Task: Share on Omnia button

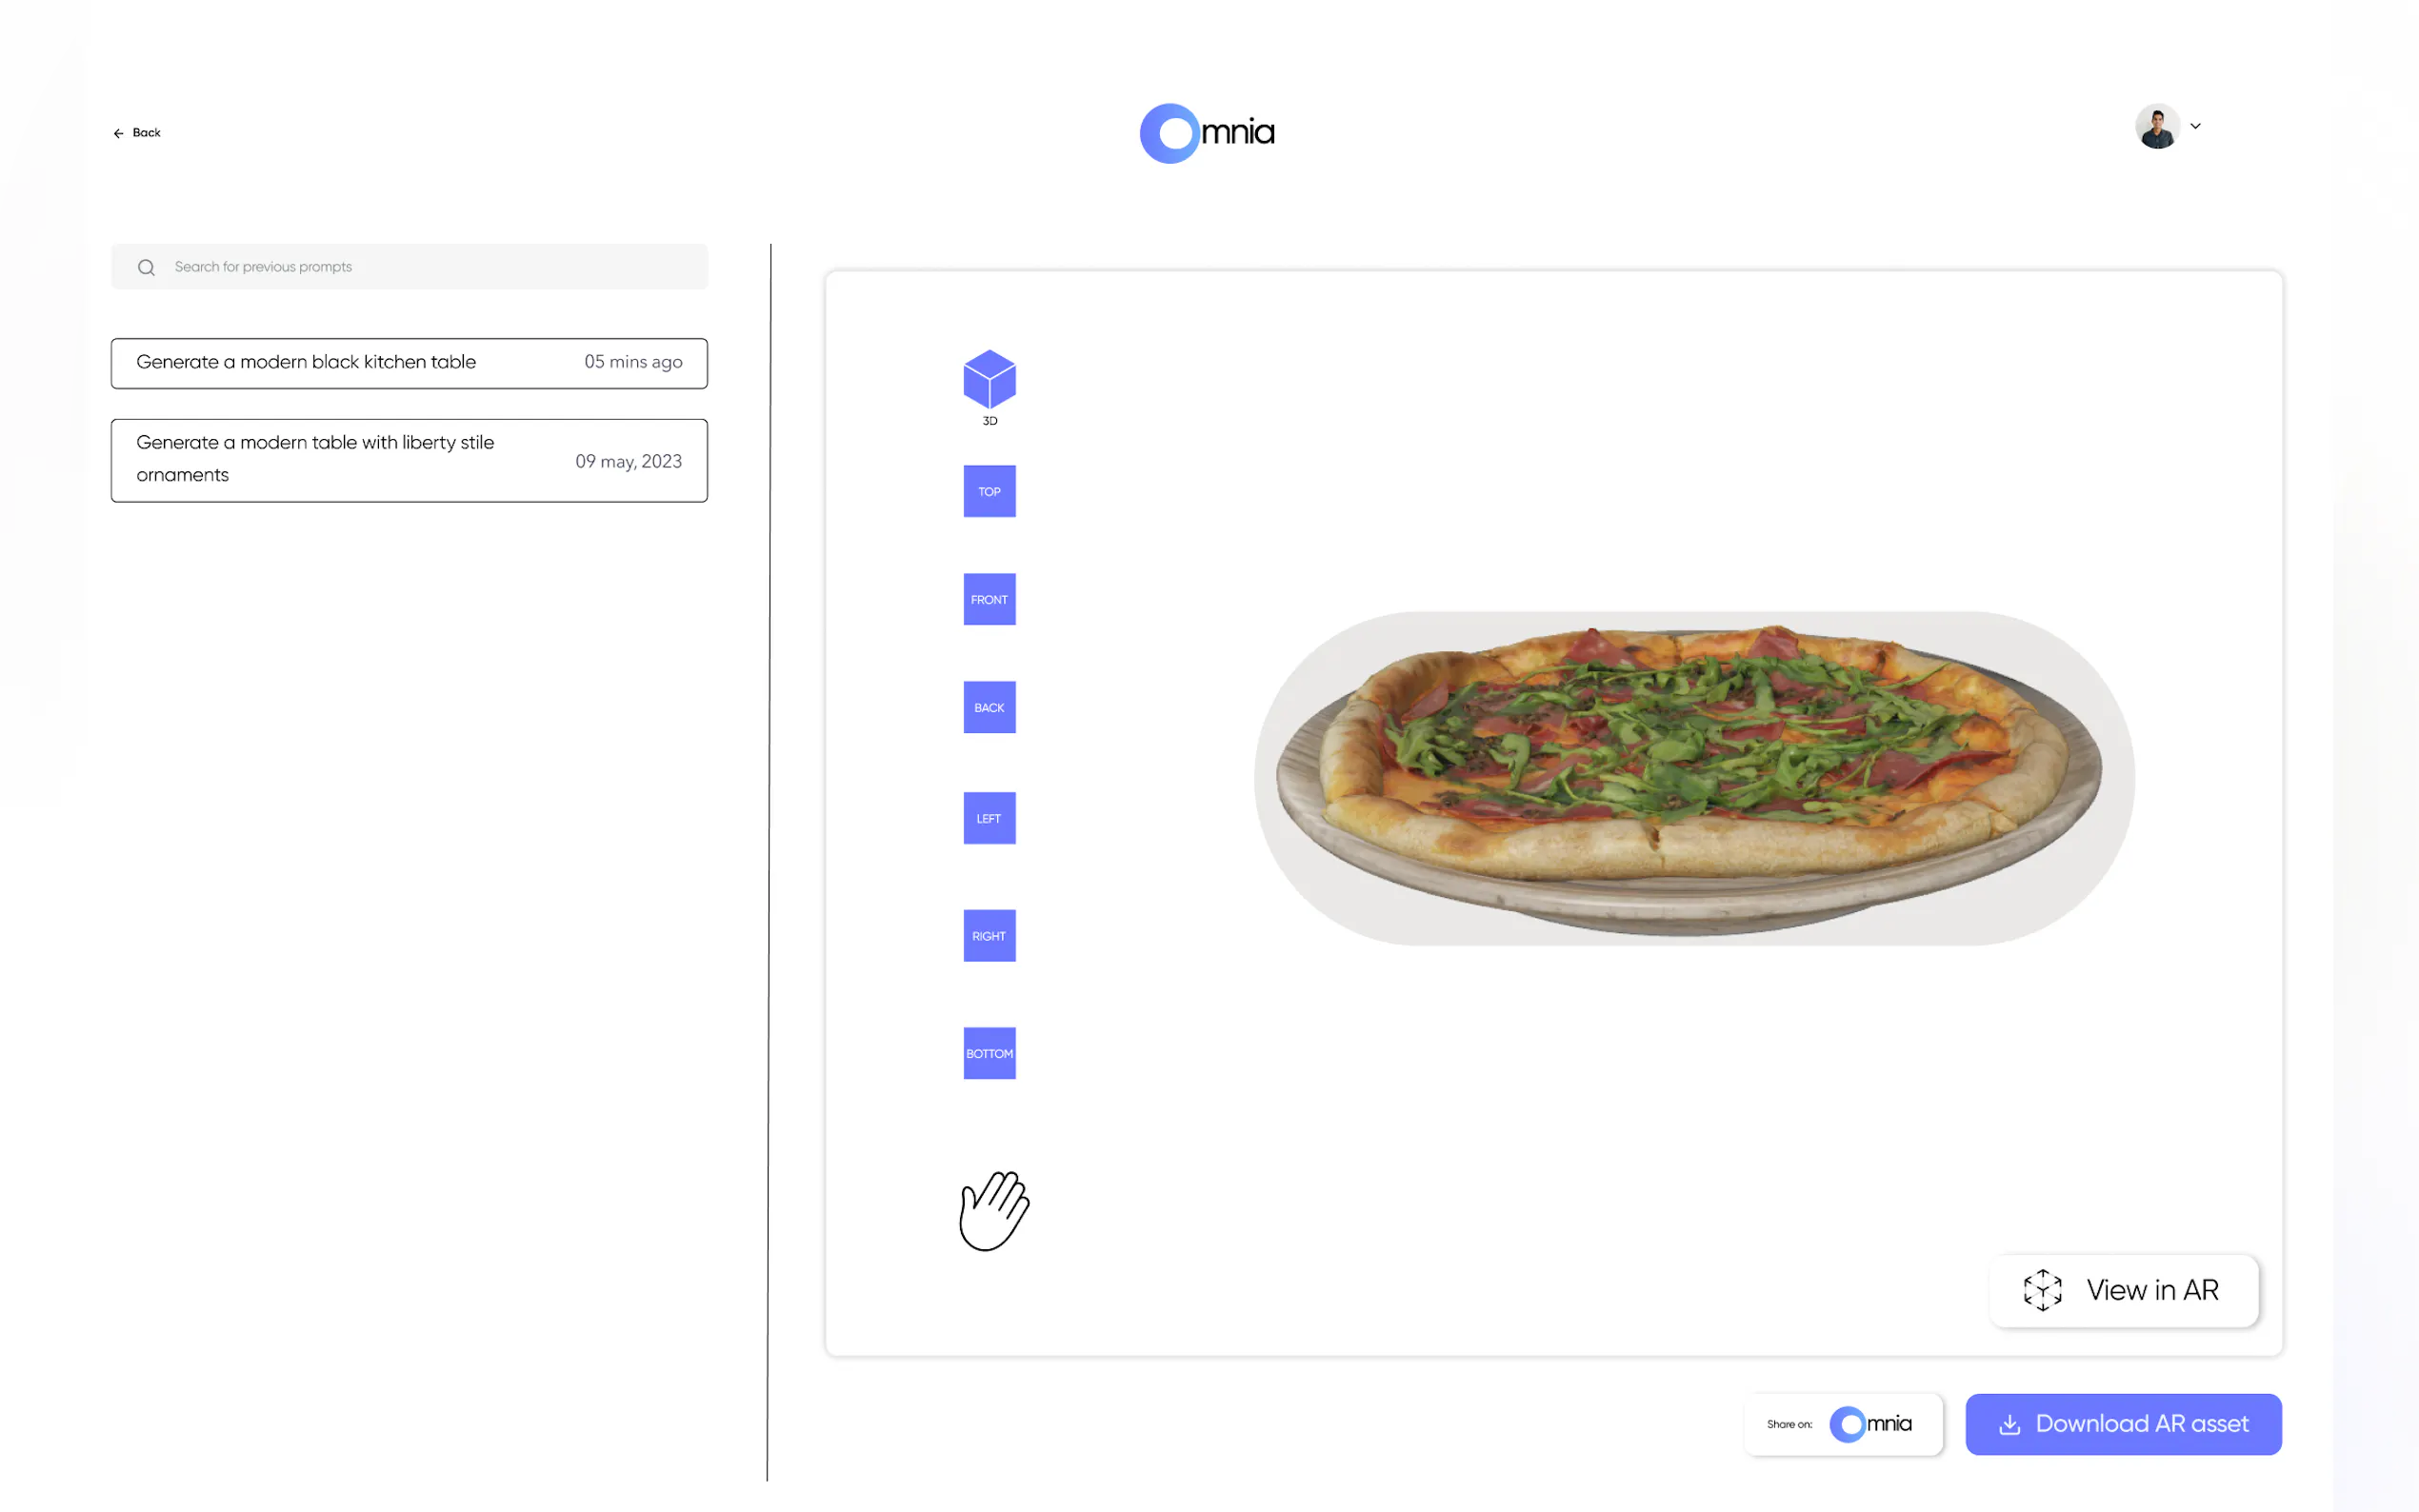Action: click(x=1843, y=1424)
